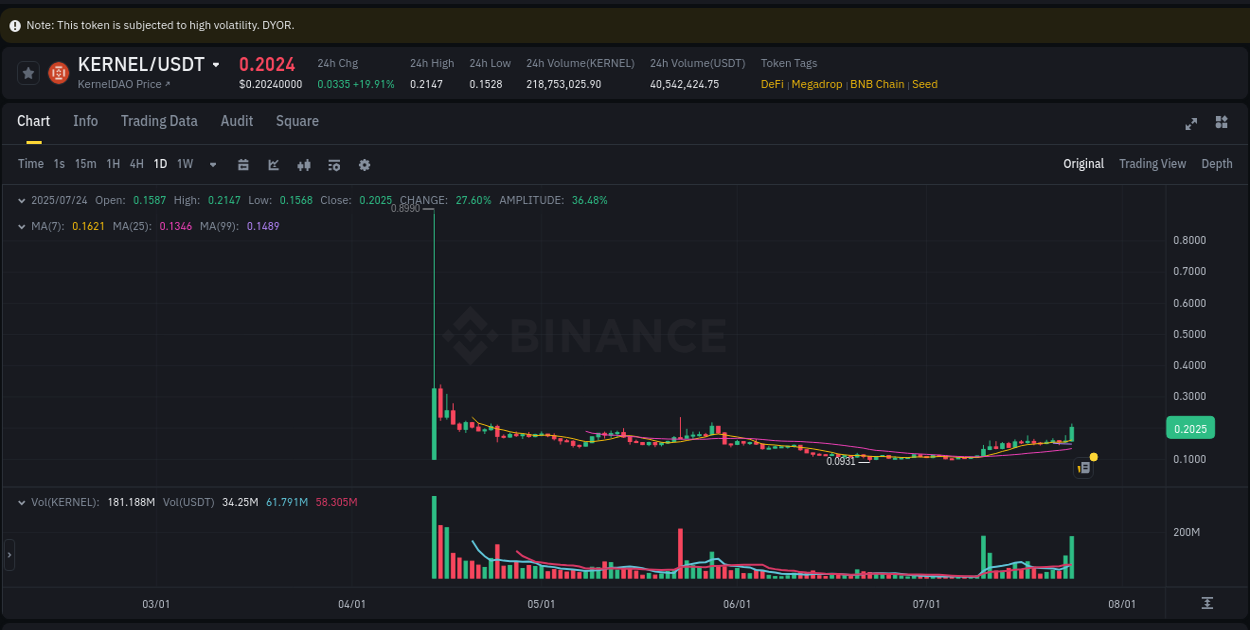Collapse the OHLC info row chevron

tap(21, 200)
